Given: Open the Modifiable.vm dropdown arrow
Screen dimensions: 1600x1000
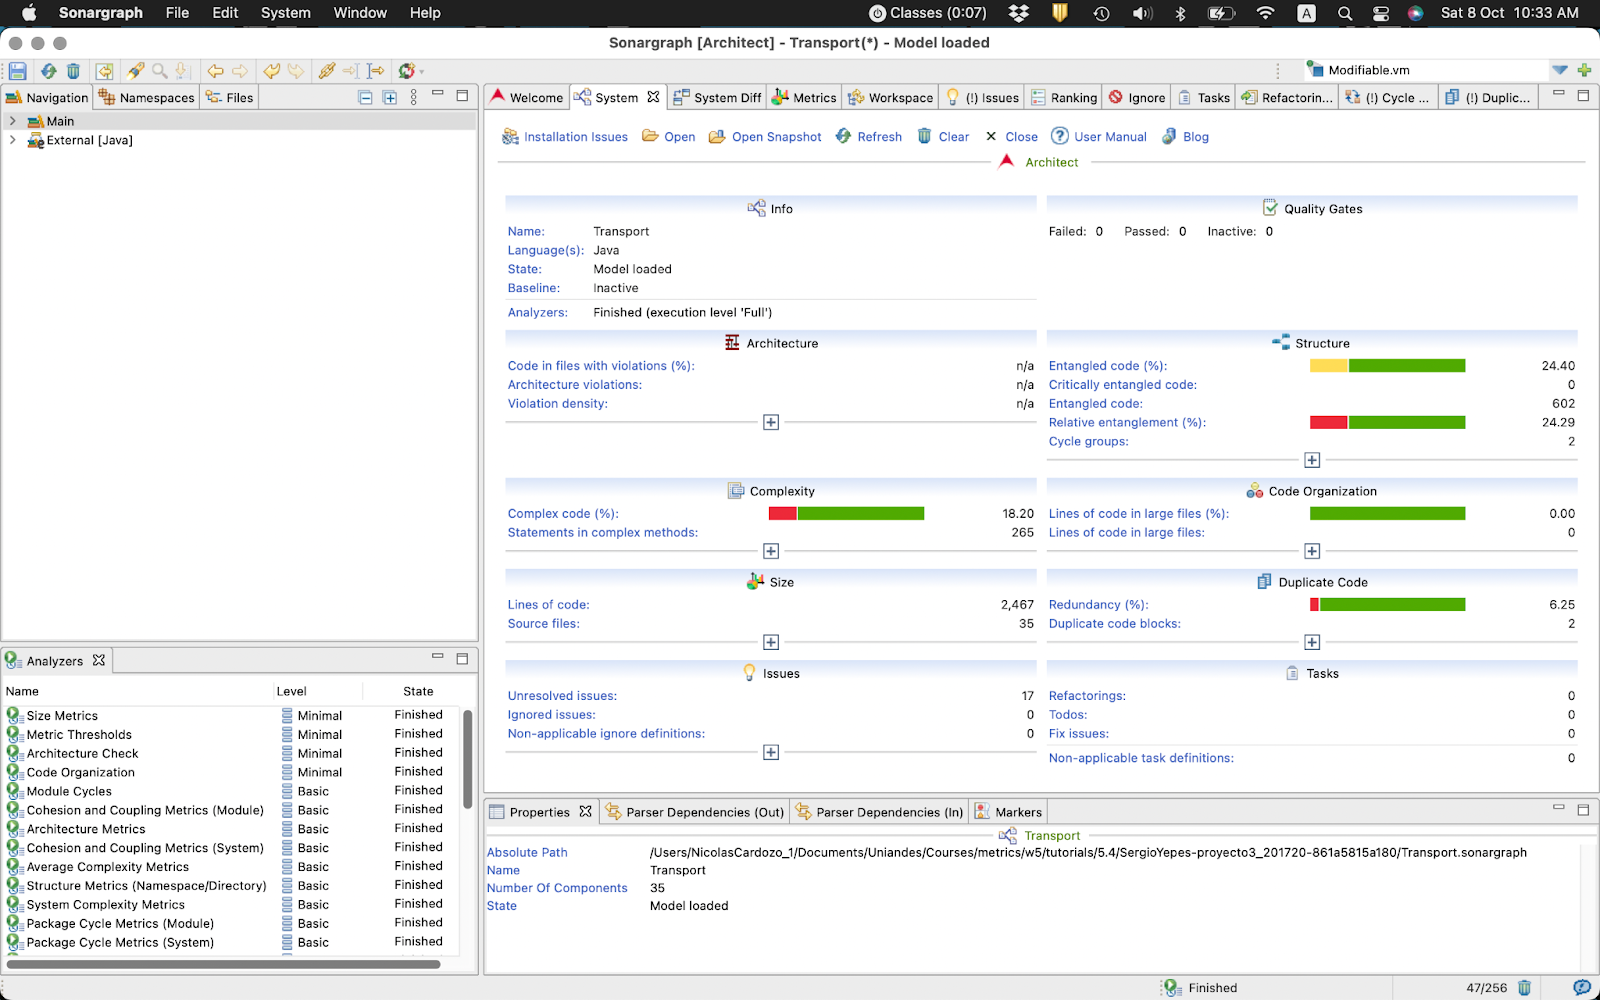Looking at the screenshot, I should 1560,70.
